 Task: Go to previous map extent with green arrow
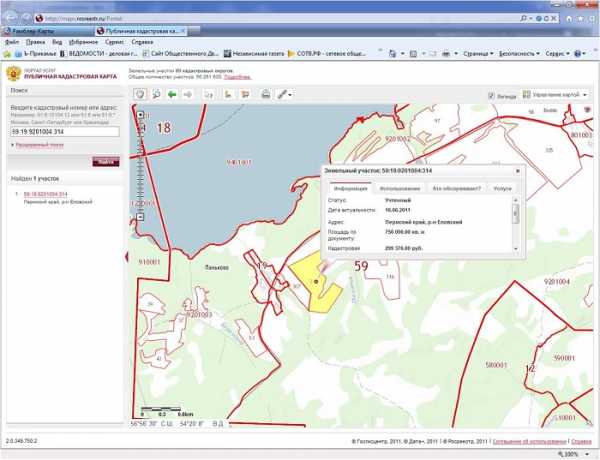click(172, 94)
